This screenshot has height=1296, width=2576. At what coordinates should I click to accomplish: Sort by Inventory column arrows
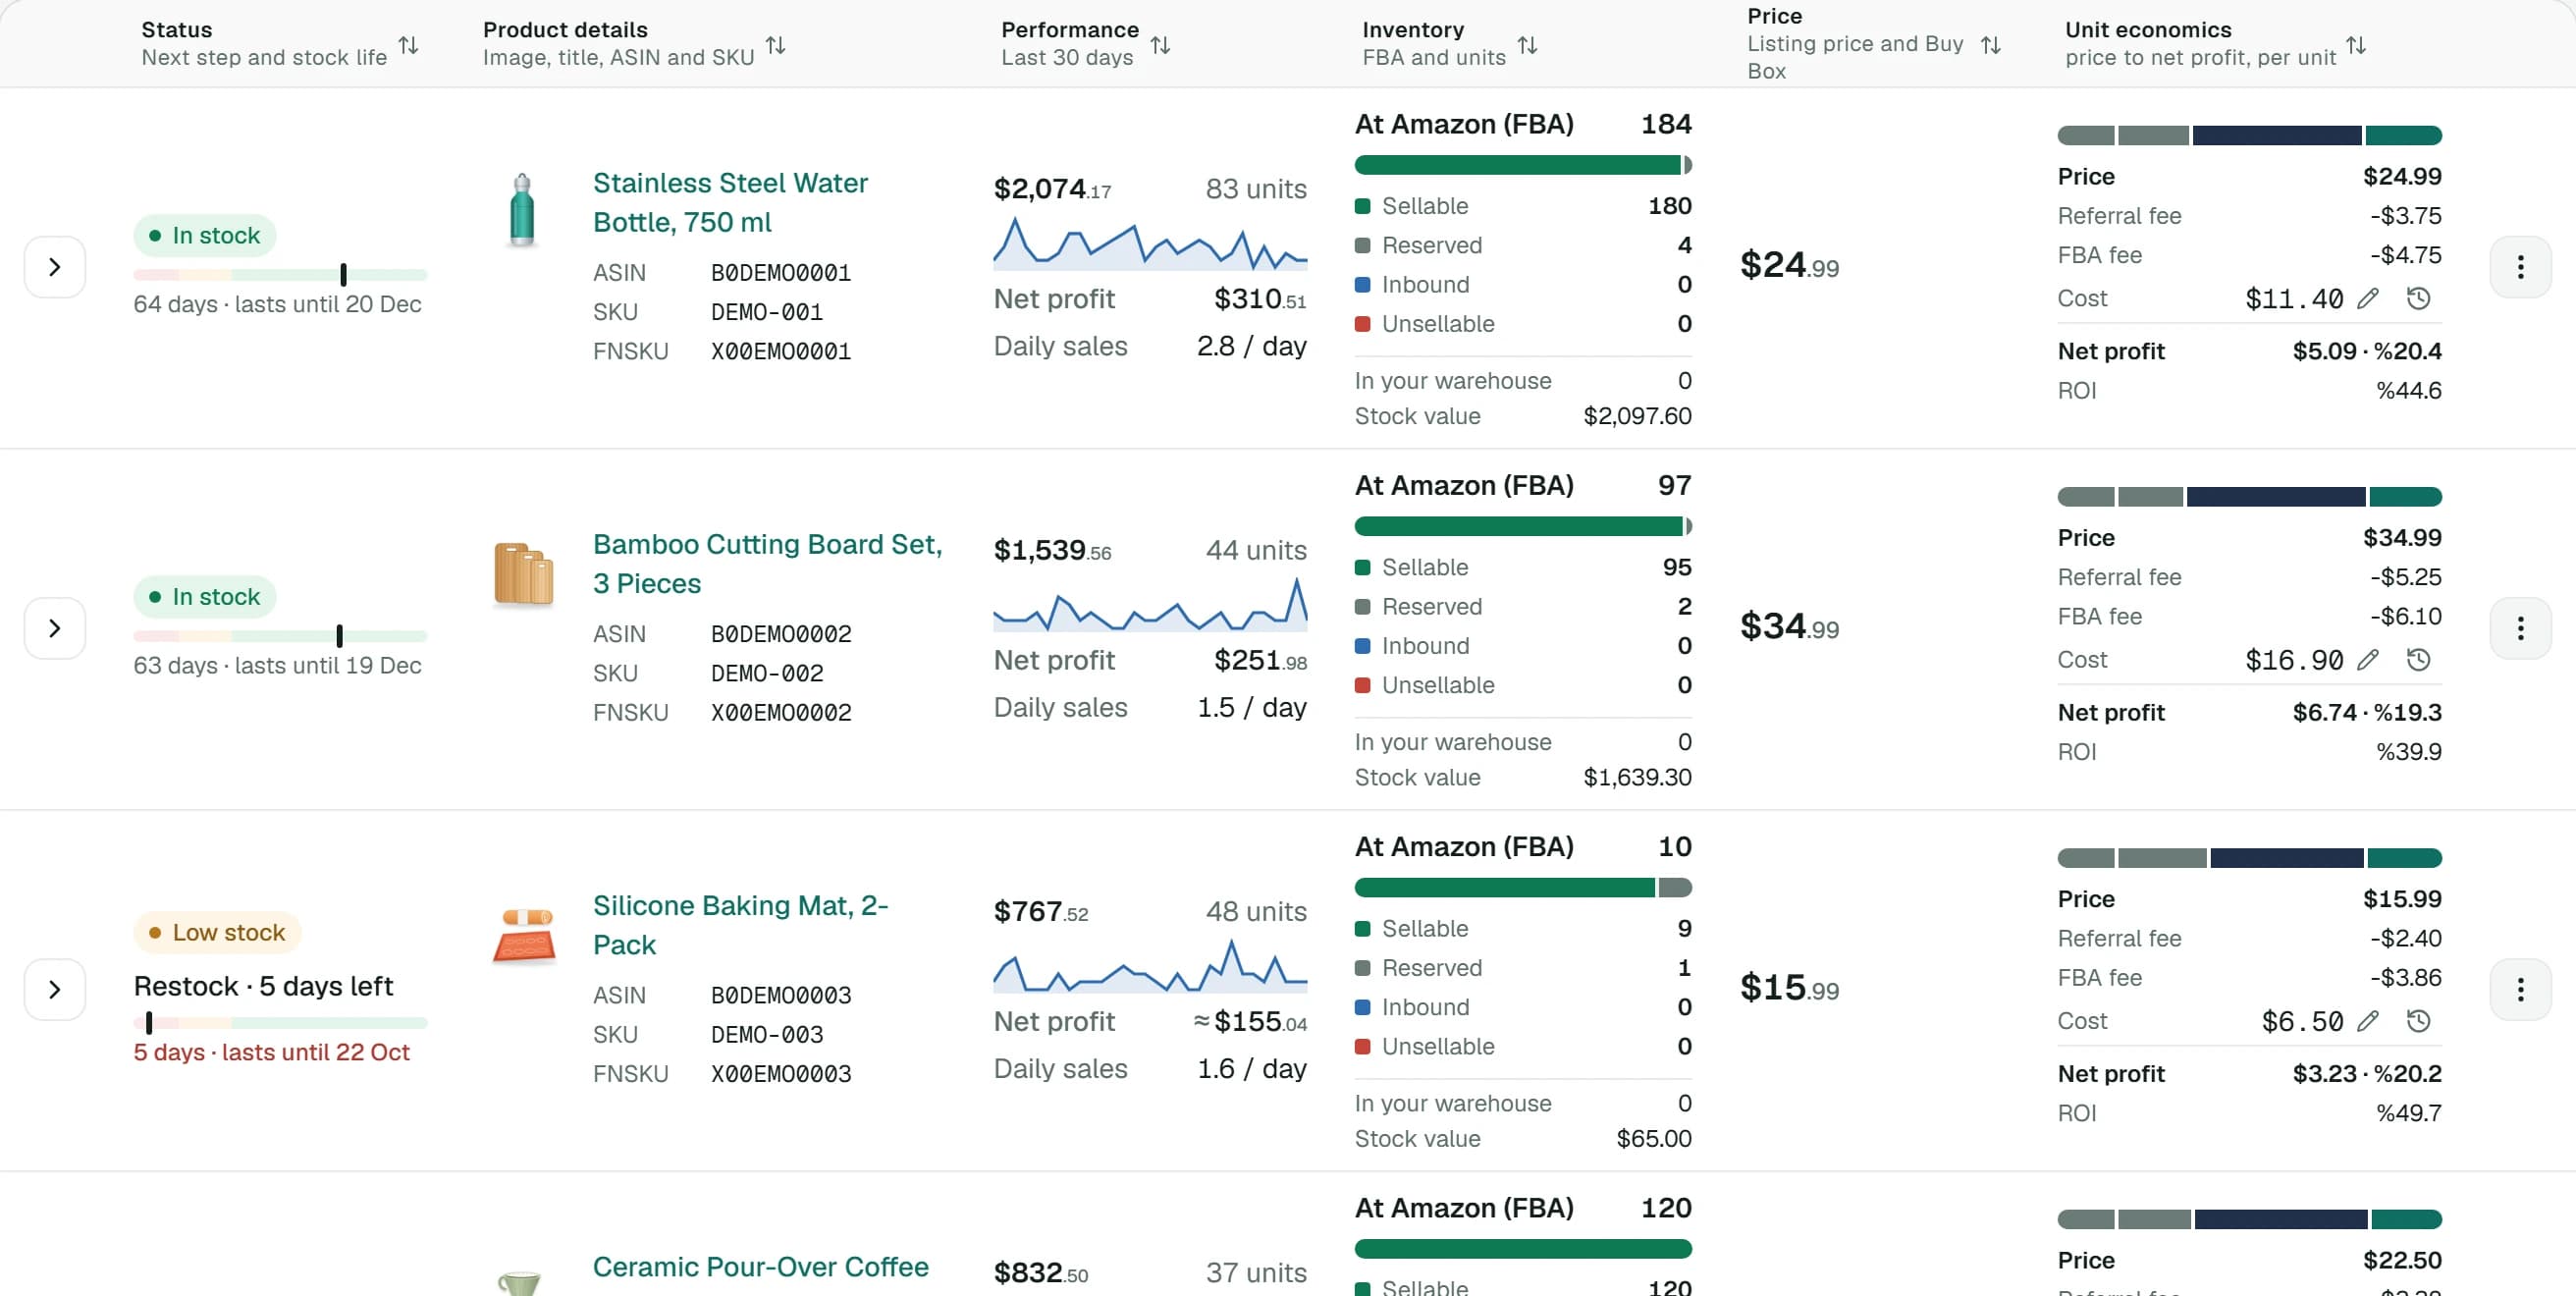click(1527, 45)
